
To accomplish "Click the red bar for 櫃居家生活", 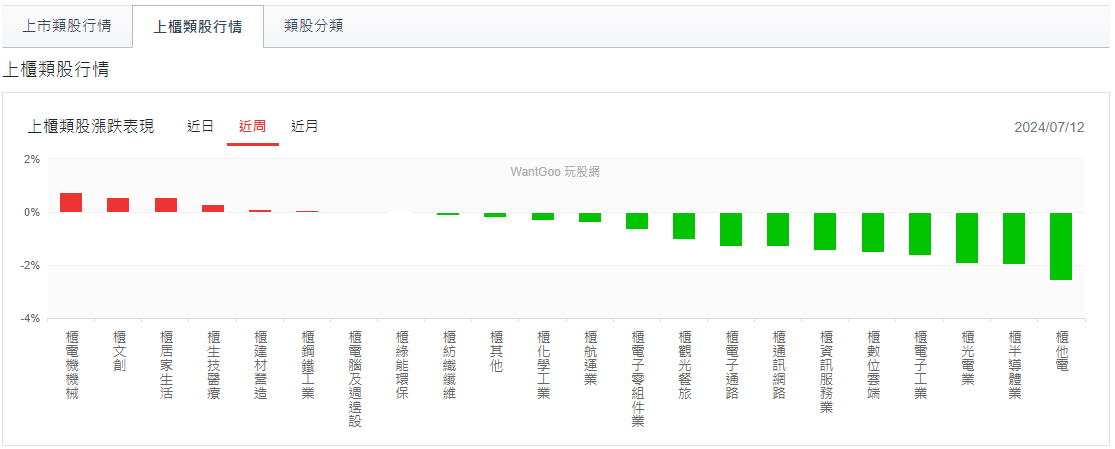I will coord(165,205).
